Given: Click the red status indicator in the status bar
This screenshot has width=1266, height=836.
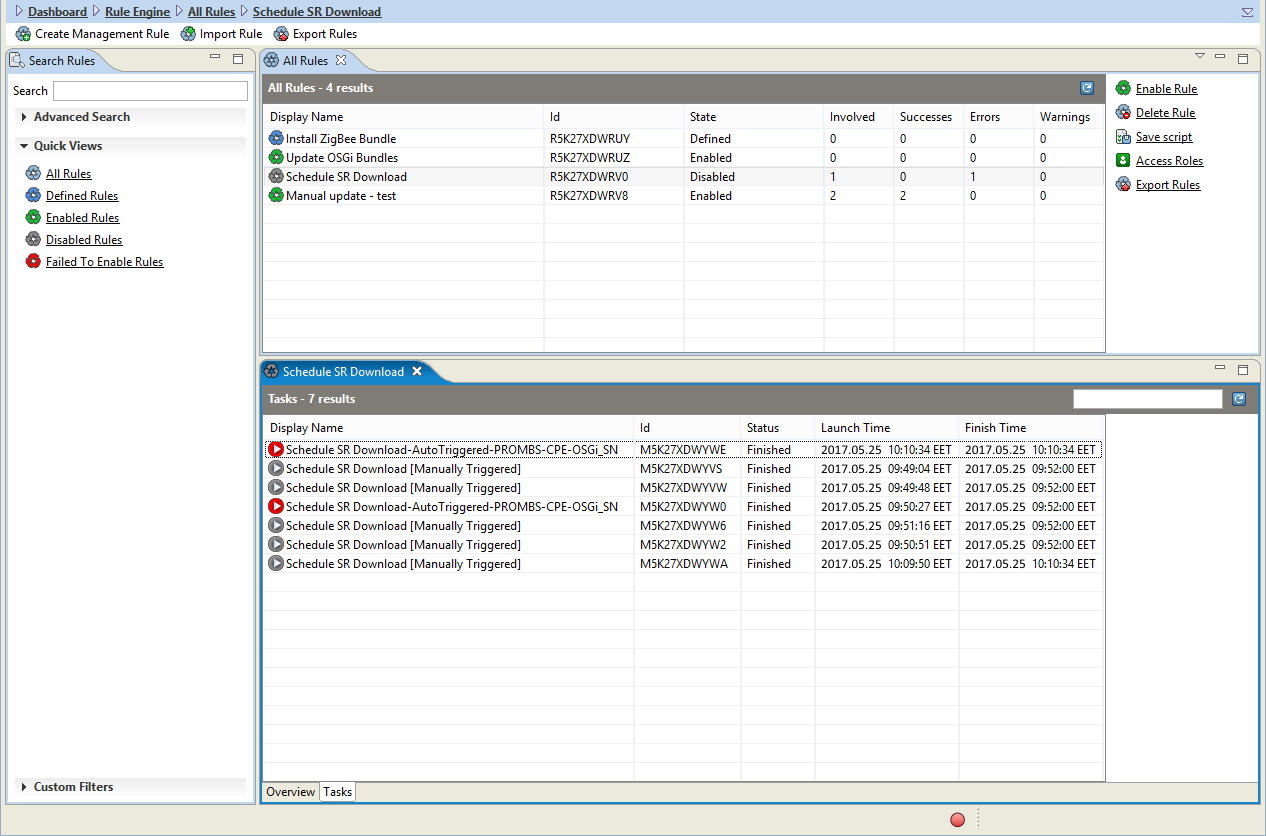Looking at the screenshot, I should (957, 820).
